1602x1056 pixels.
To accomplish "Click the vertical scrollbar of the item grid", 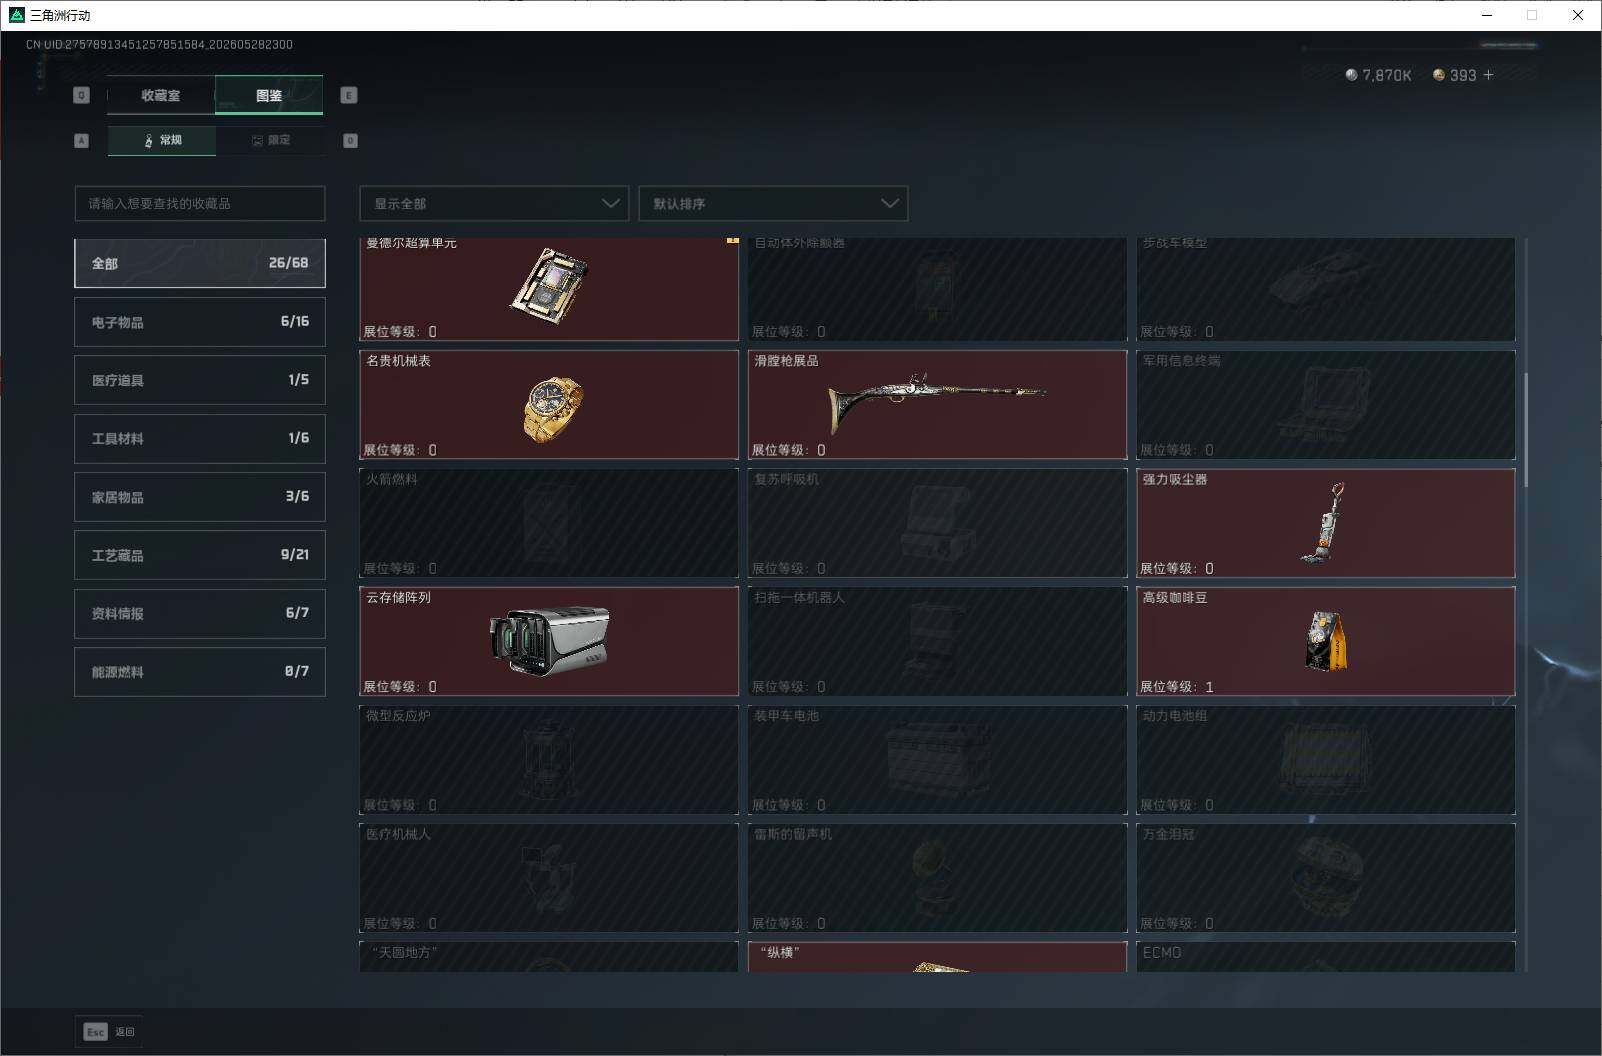I will point(1526,430).
